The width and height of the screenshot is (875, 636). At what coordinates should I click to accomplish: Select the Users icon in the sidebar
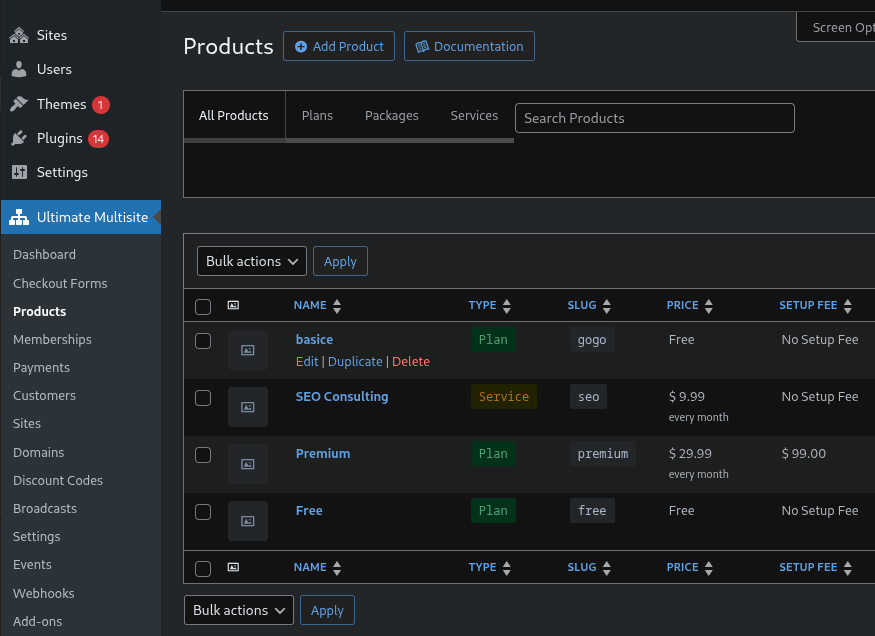click(x=20, y=69)
